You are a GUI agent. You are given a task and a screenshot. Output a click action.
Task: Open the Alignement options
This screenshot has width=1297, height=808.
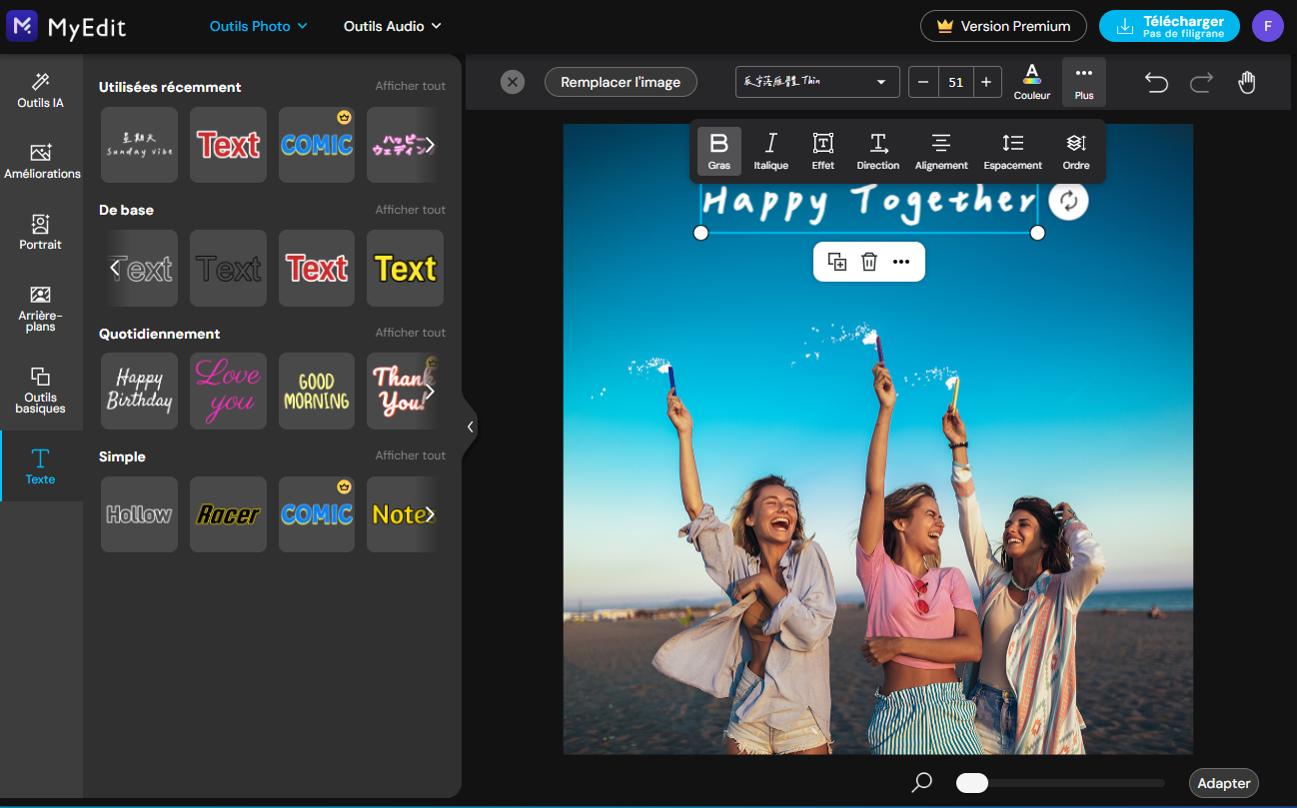point(941,150)
